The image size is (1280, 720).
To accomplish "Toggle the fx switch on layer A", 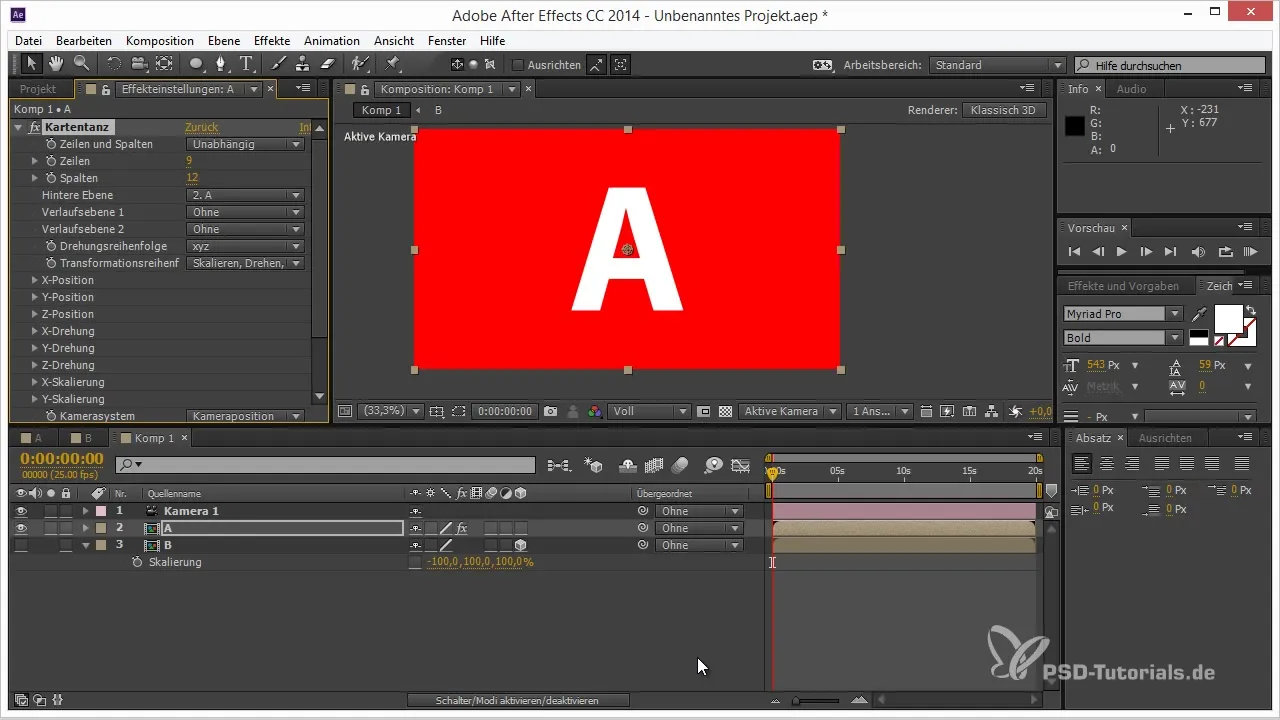I will point(461,528).
